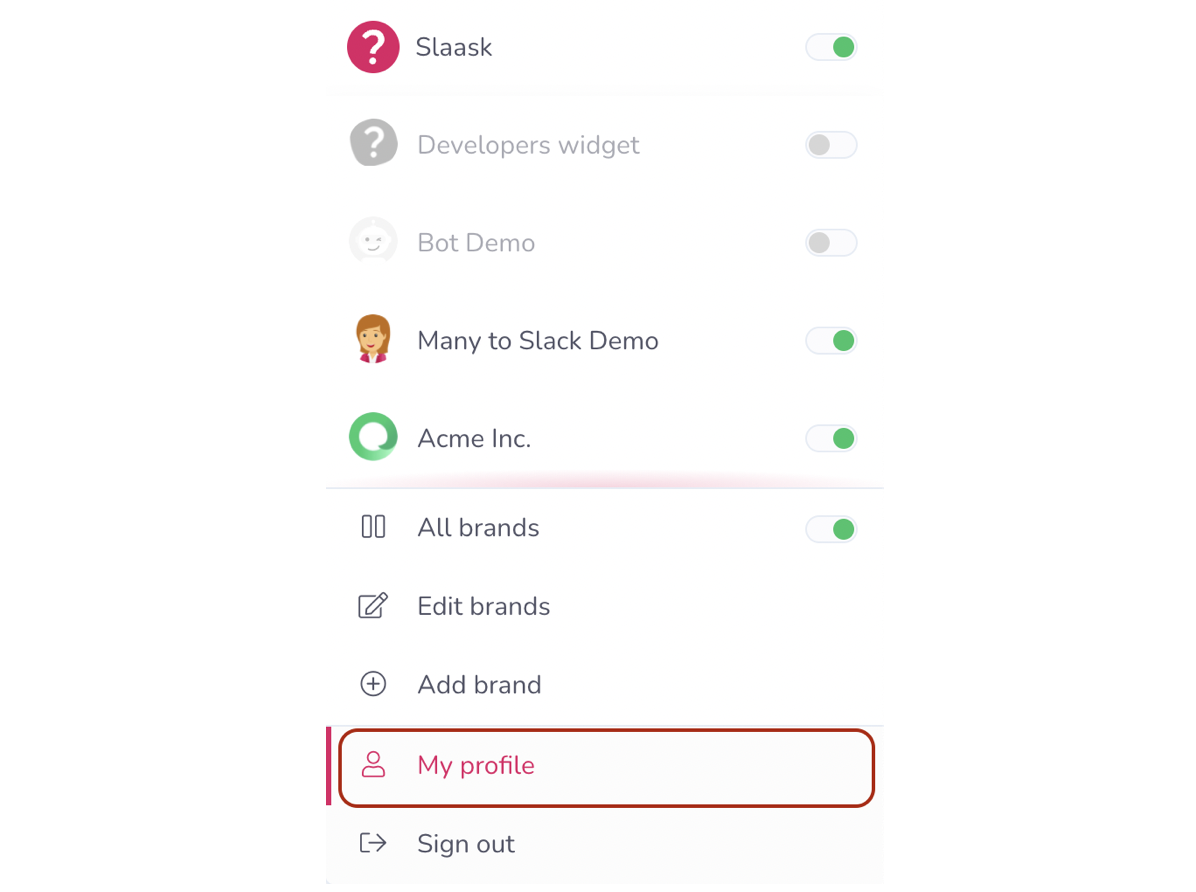The image size is (1196, 892).
Task: Turn on the Bot Demo toggle
Action: click(832, 243)
